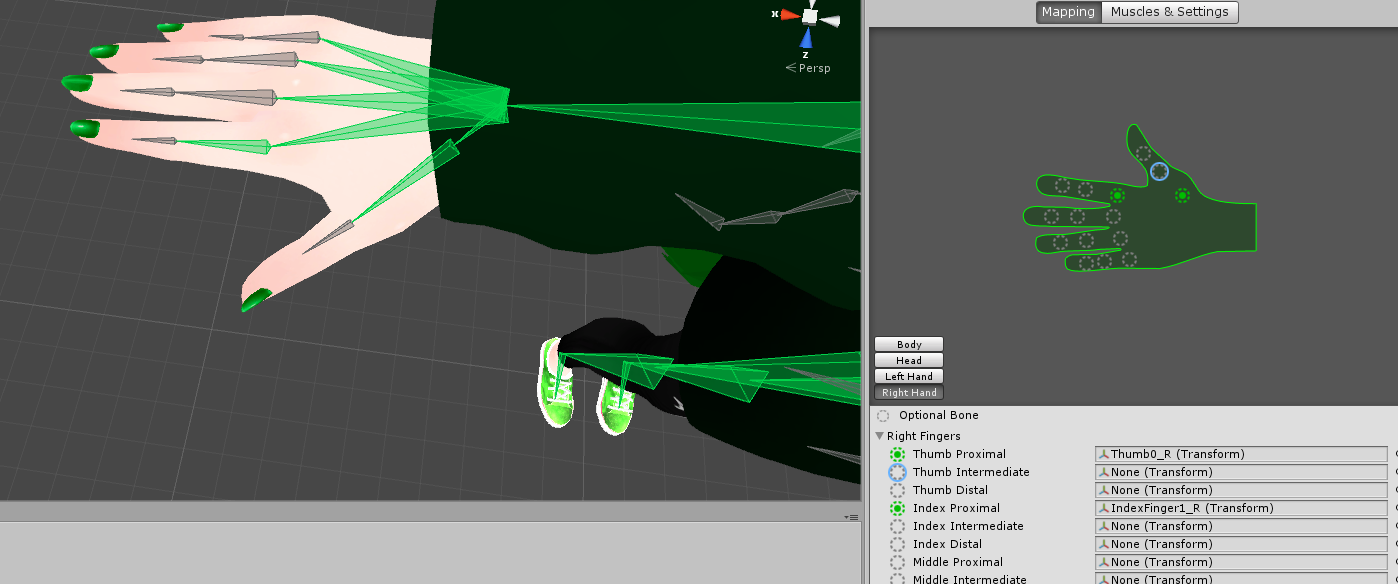The width and height of the screenshot is (1398, 584).
Task: Click the scene gizmo red X axis cone
Action: pos(789,15)
